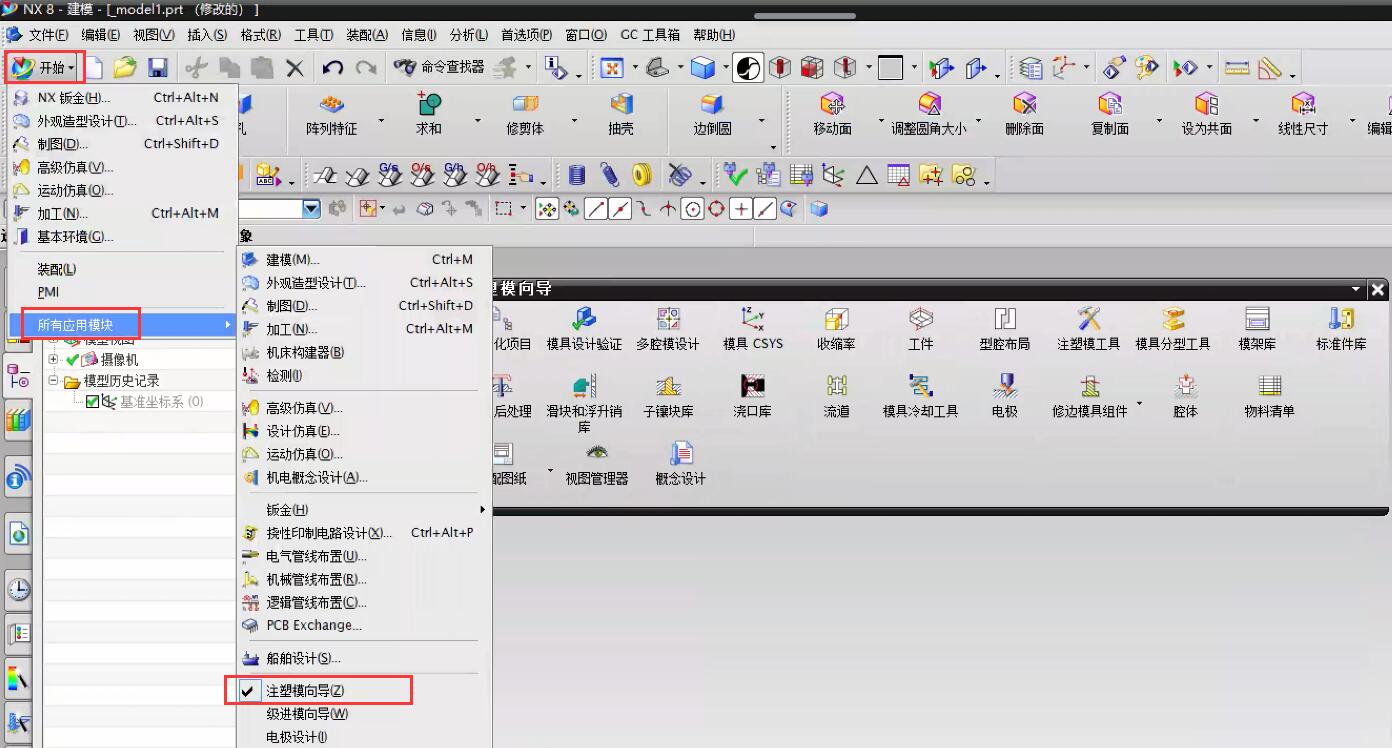Open the 开始 start dropdown button
The image size is (1392, 748).
[x=43, y=68]
